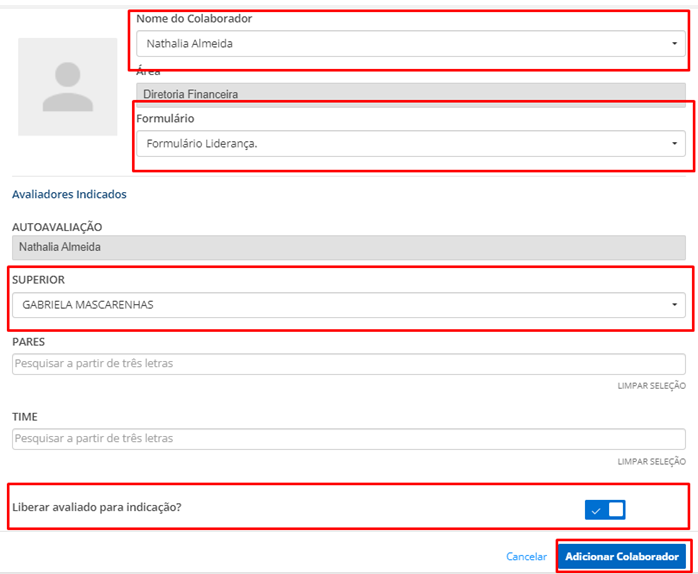Click the Cancelar link

click(x=526, y=557)
